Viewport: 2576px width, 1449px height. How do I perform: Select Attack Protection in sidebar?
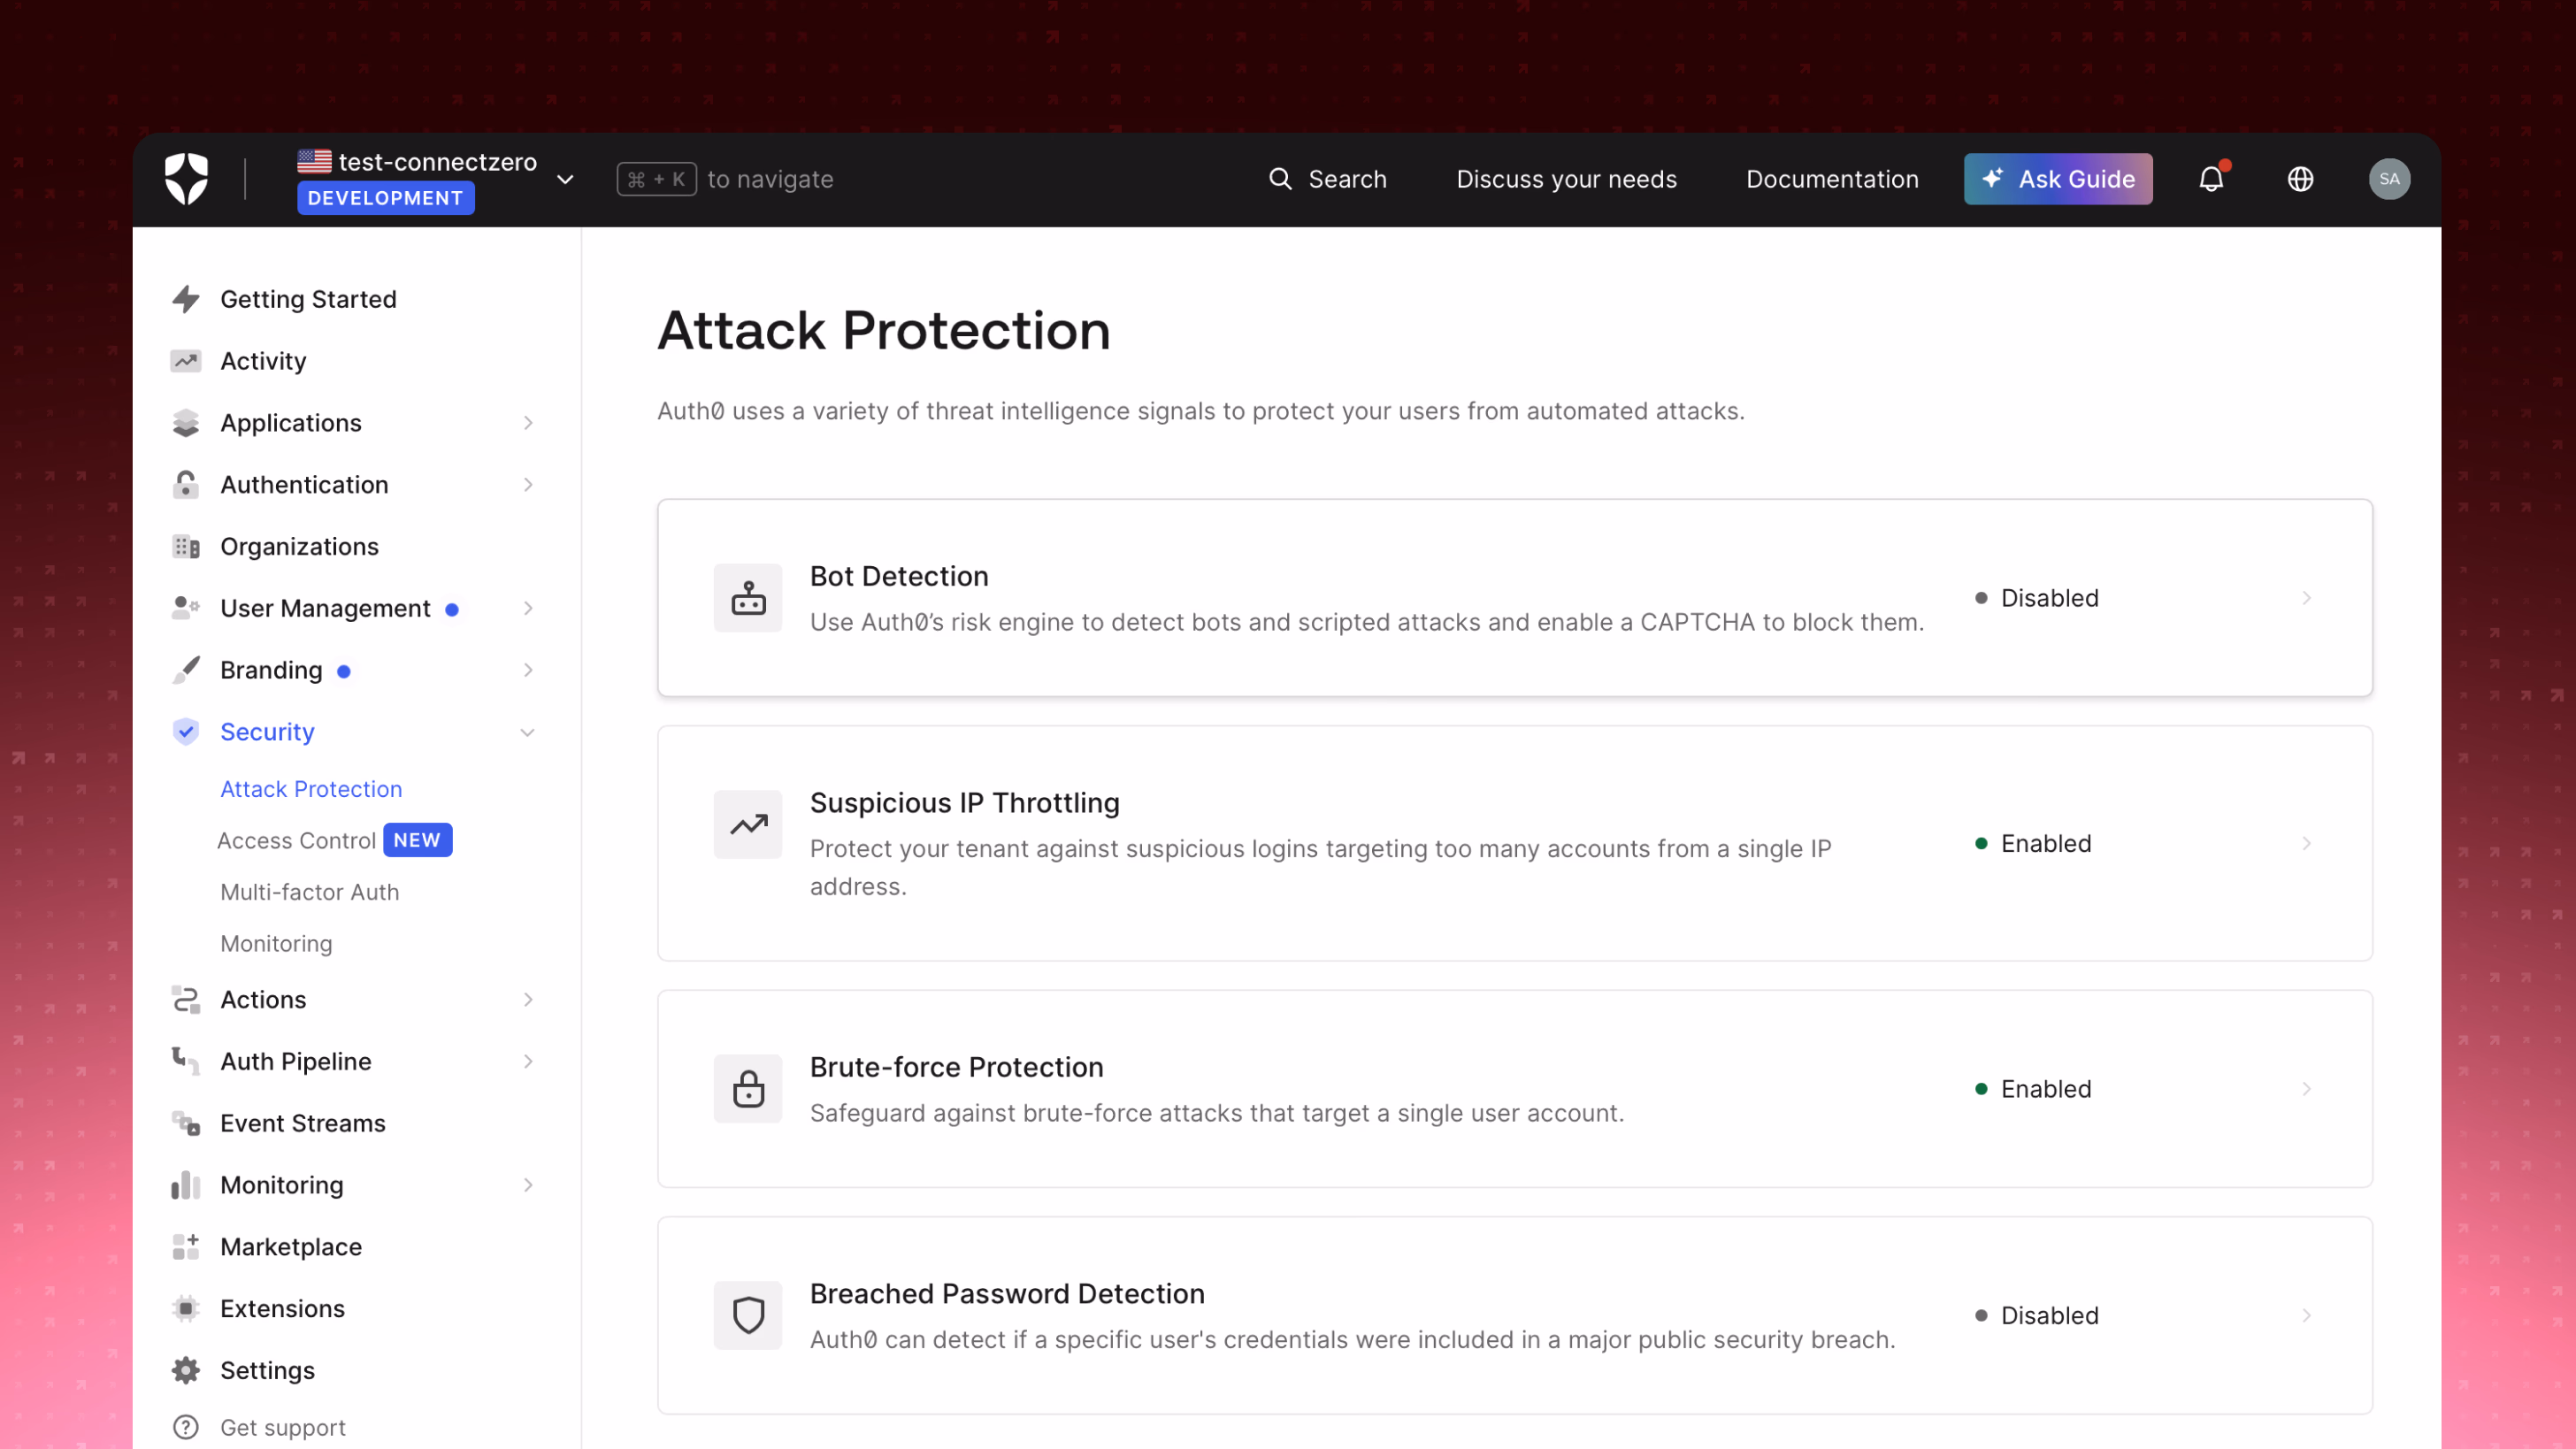tap(311, 789)
